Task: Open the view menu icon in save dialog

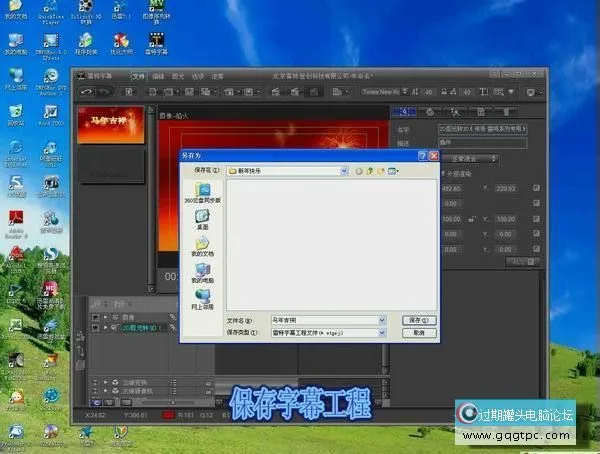Action: click(393, 171)
